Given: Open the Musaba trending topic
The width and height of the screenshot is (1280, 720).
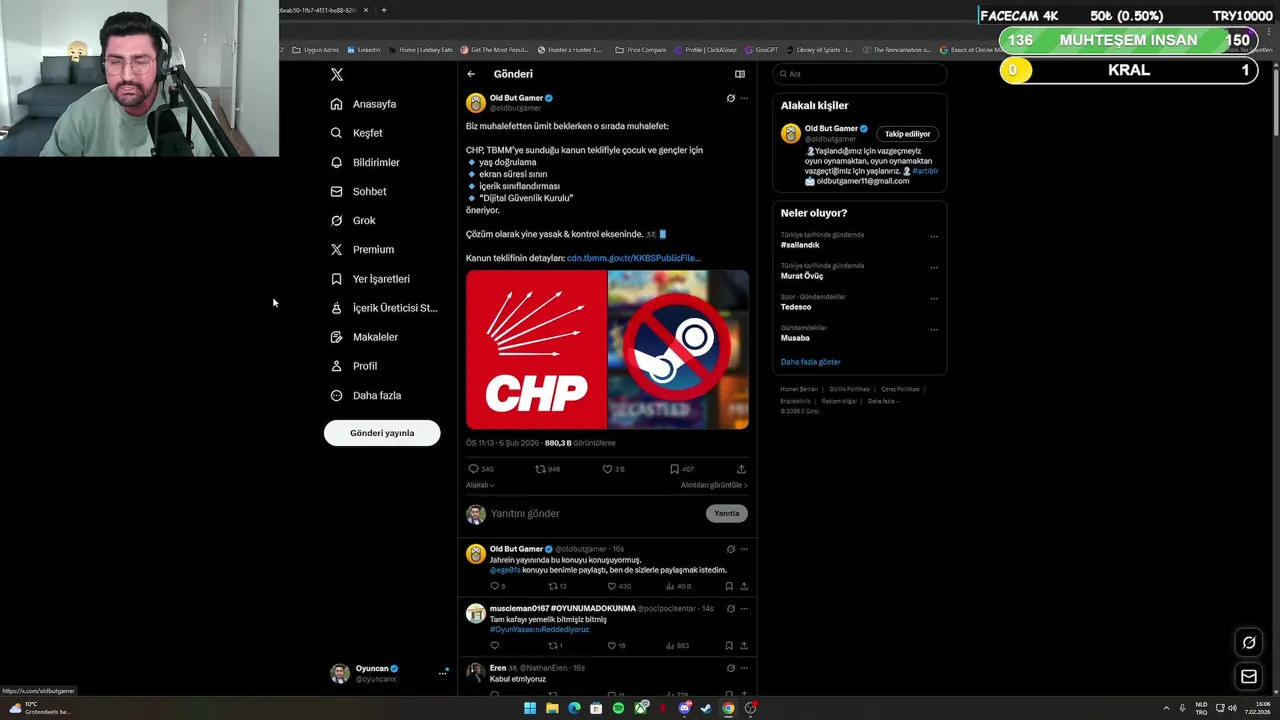Looking at the screenshot, I should [x=795, y=338].
